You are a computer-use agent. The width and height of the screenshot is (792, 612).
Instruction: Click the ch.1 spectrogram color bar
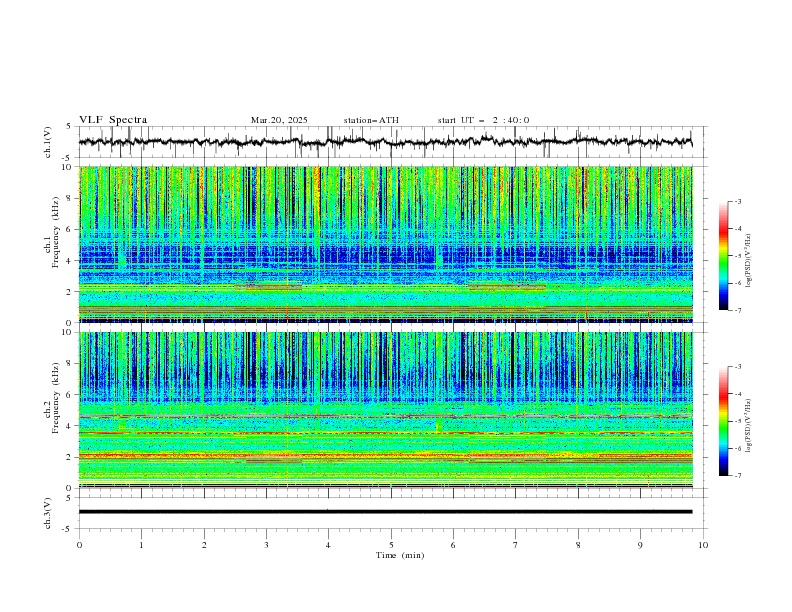(723, 256)
